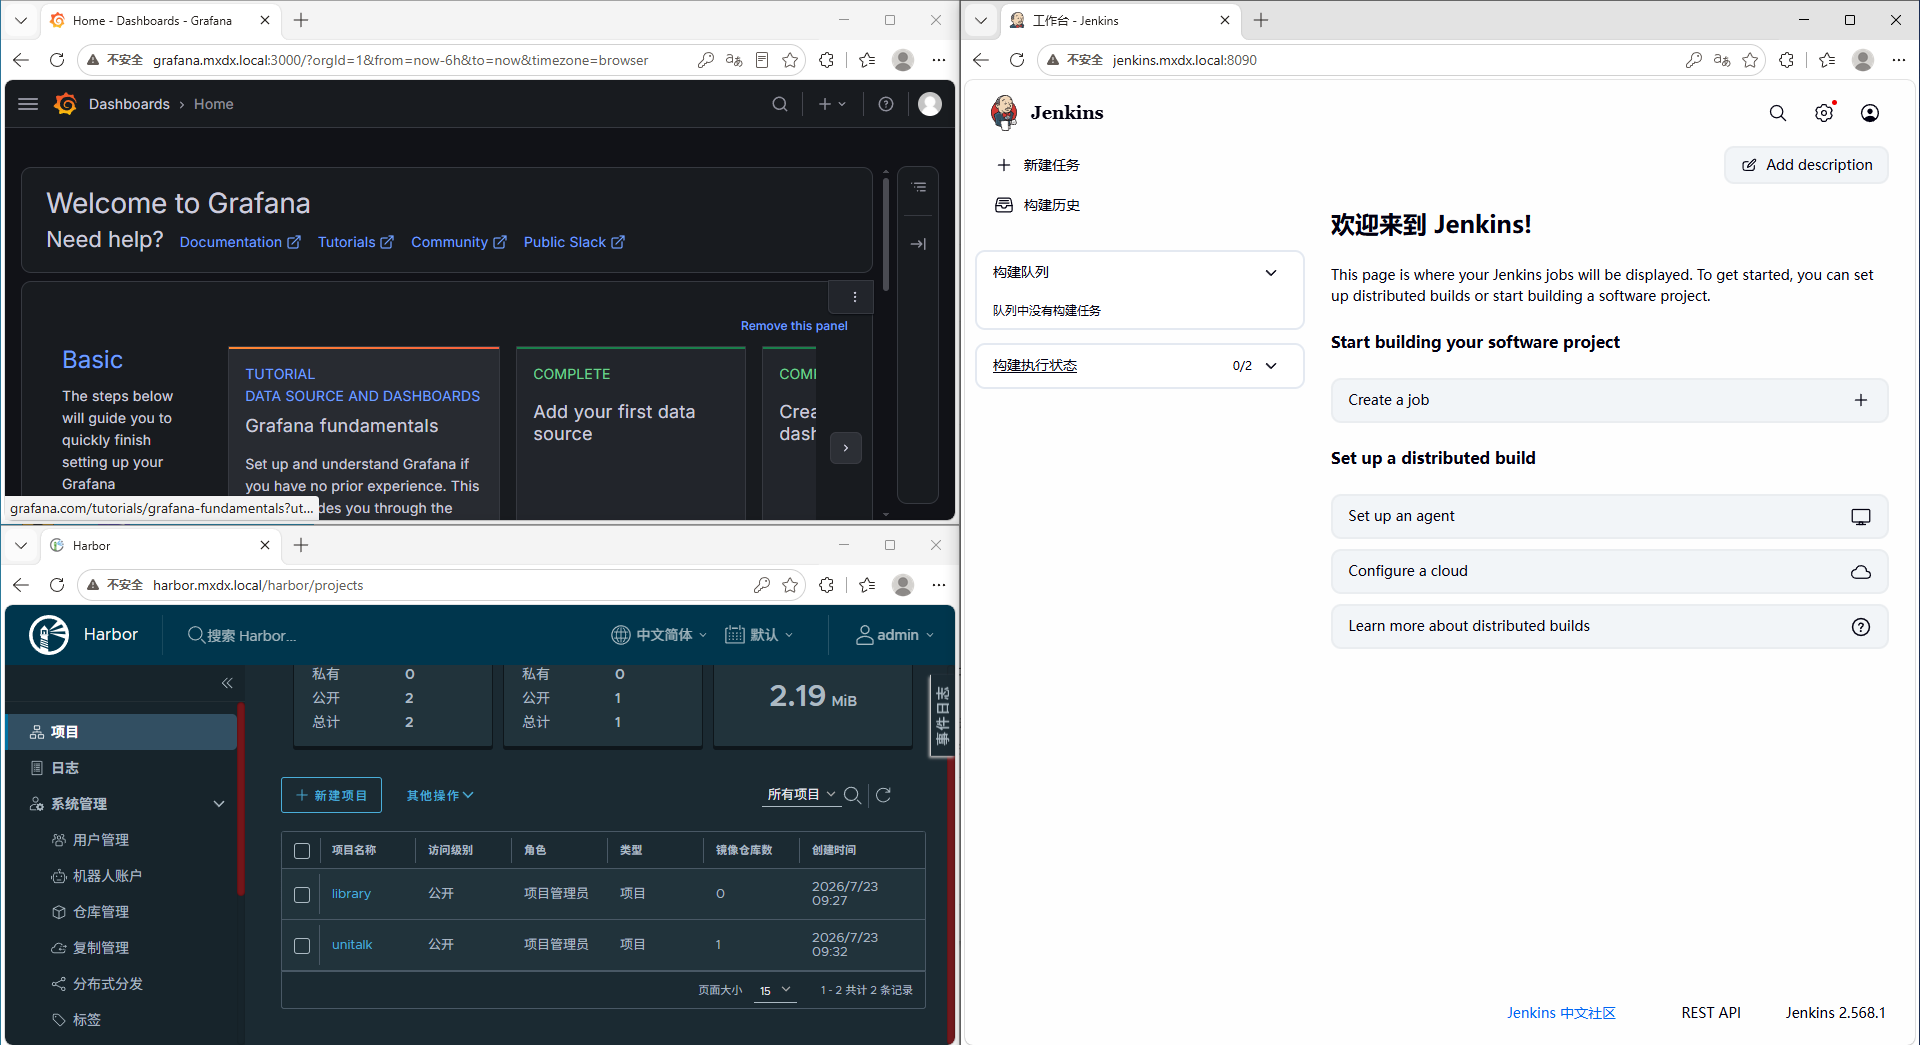Open Harbor admin user dropdown

(x=895, y=635)
